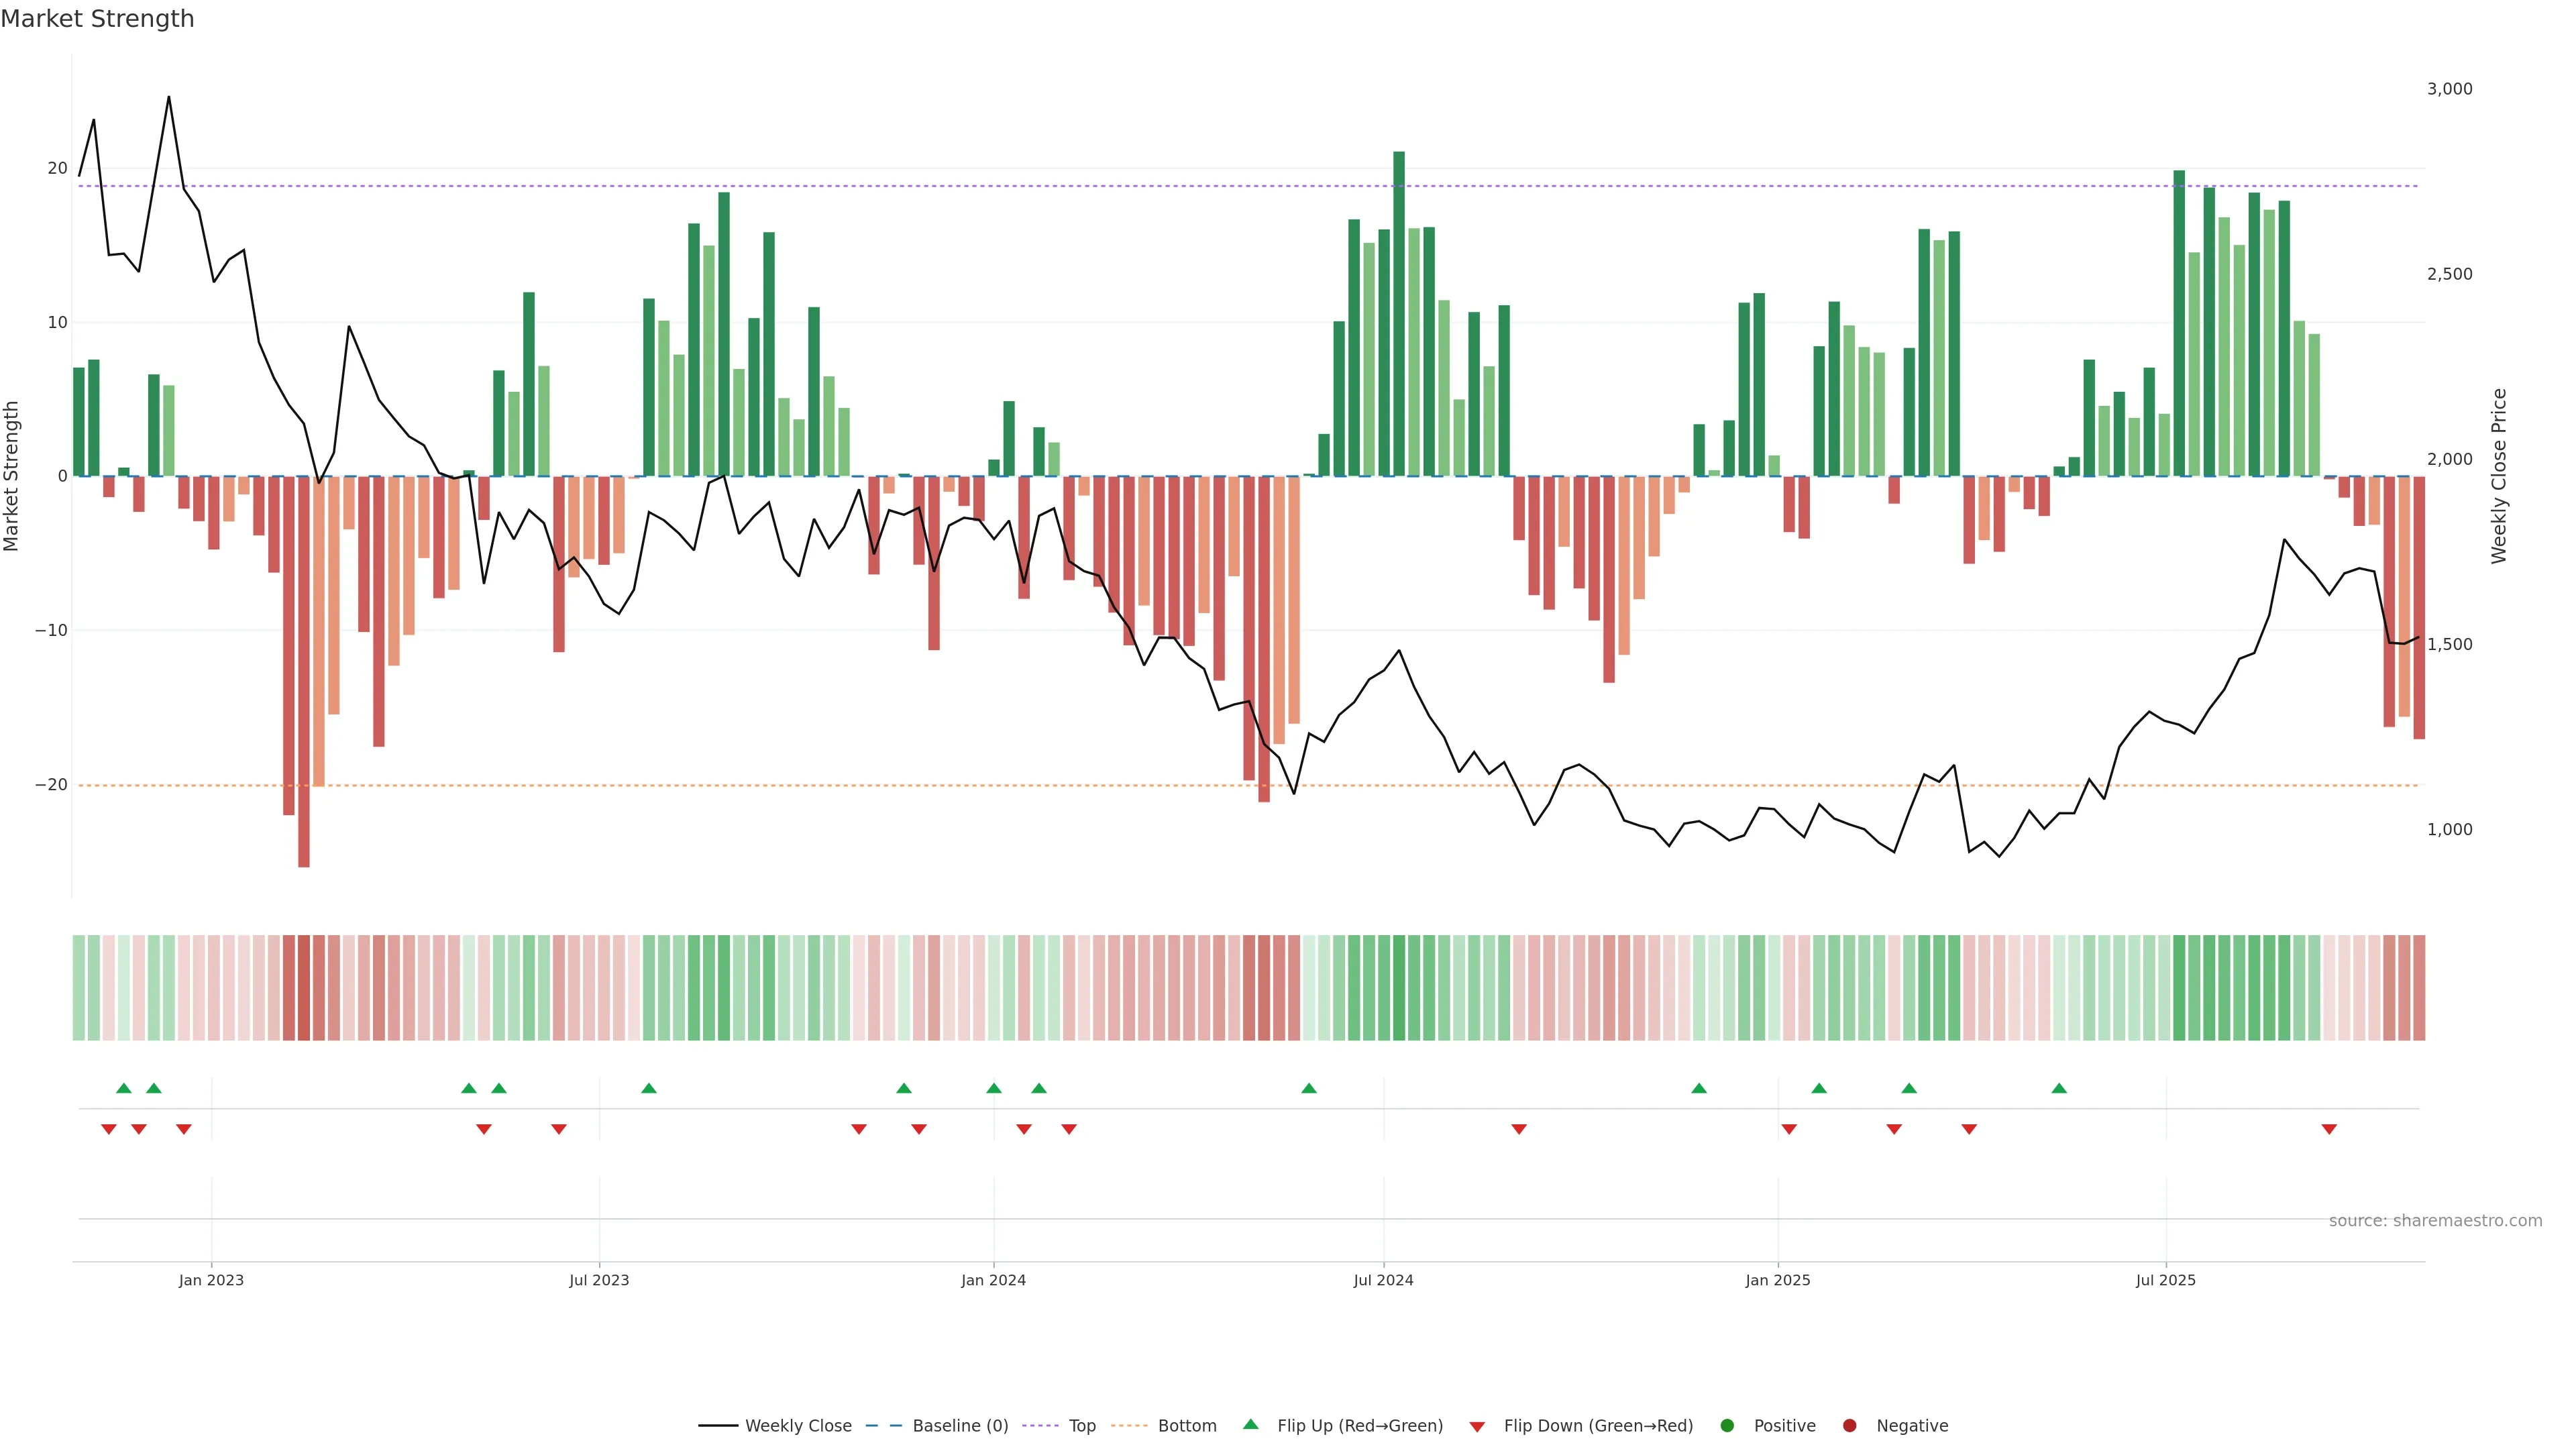Click the Jan 2024 axis label
Viewport: 2576px width, 1449px height.
click(993, 1280)
